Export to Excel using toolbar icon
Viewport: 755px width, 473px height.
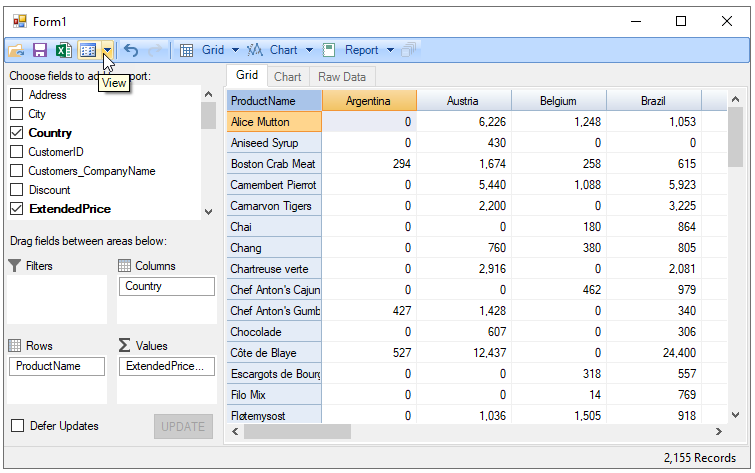point(63,50)
